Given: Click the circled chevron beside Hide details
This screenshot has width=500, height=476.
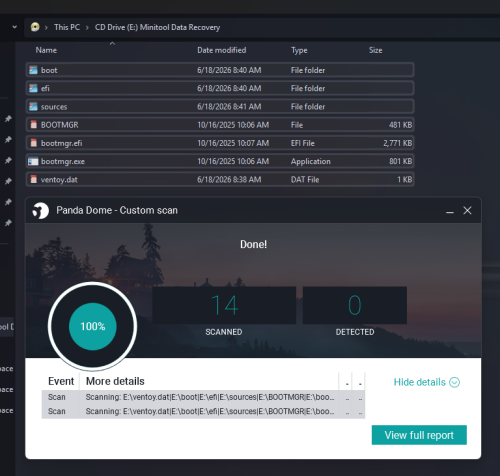Looking at the screenshot, I should click(454, 382).
